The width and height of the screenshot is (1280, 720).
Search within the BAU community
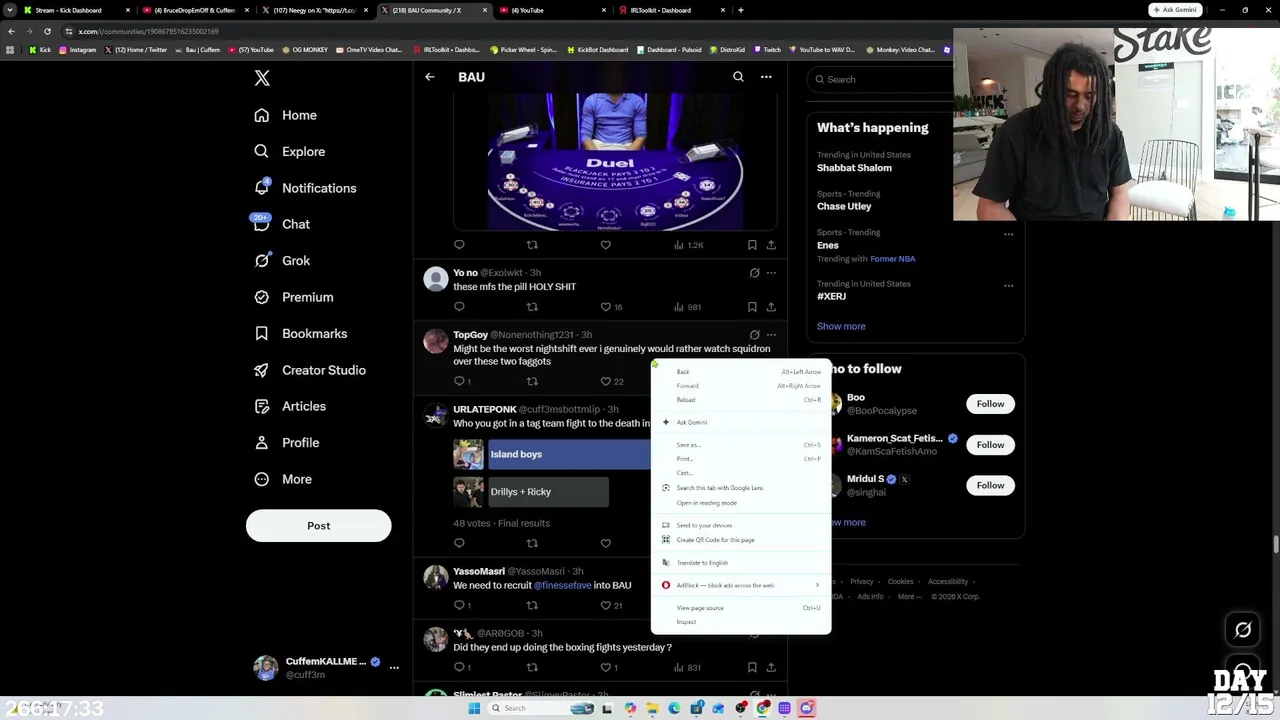pyautogui.click(x=738, y=77)
